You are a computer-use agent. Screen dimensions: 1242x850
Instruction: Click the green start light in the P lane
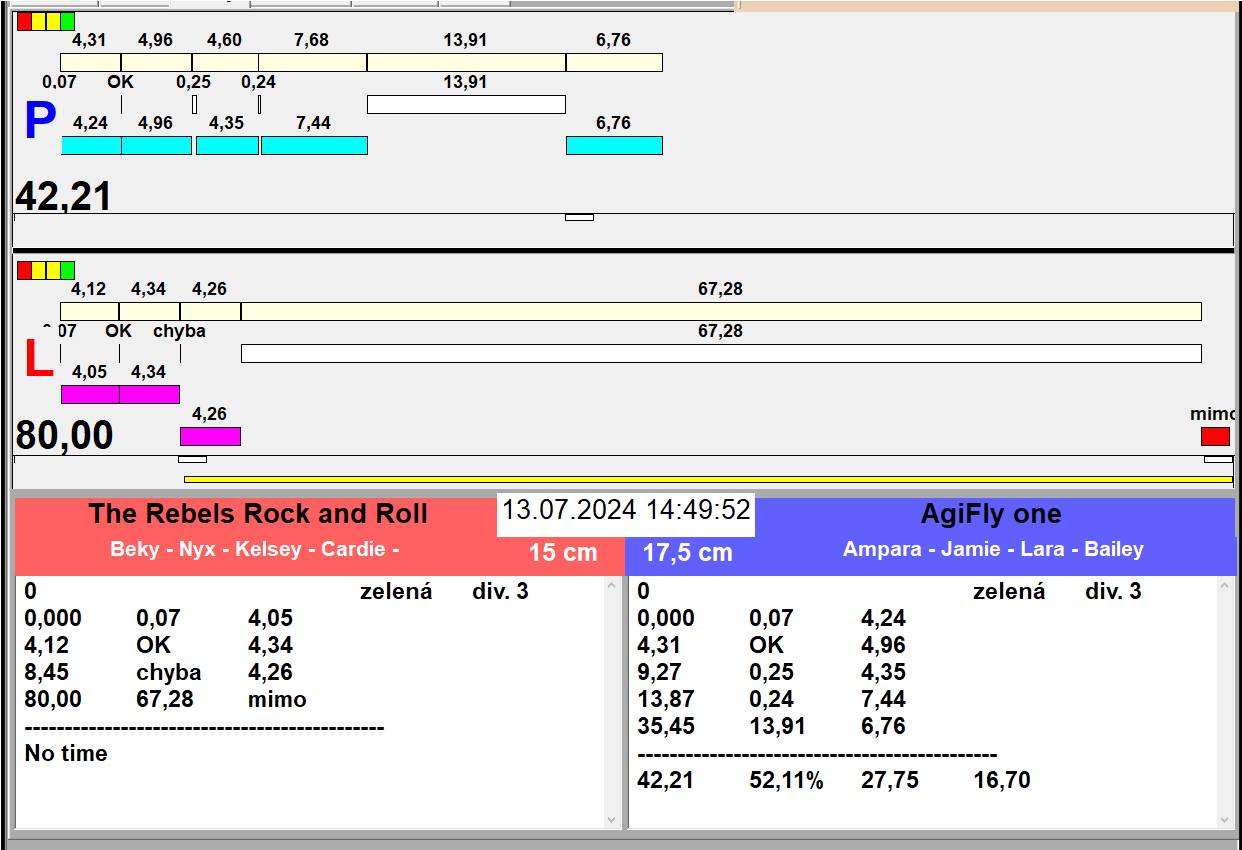click(x=67, y=21)
